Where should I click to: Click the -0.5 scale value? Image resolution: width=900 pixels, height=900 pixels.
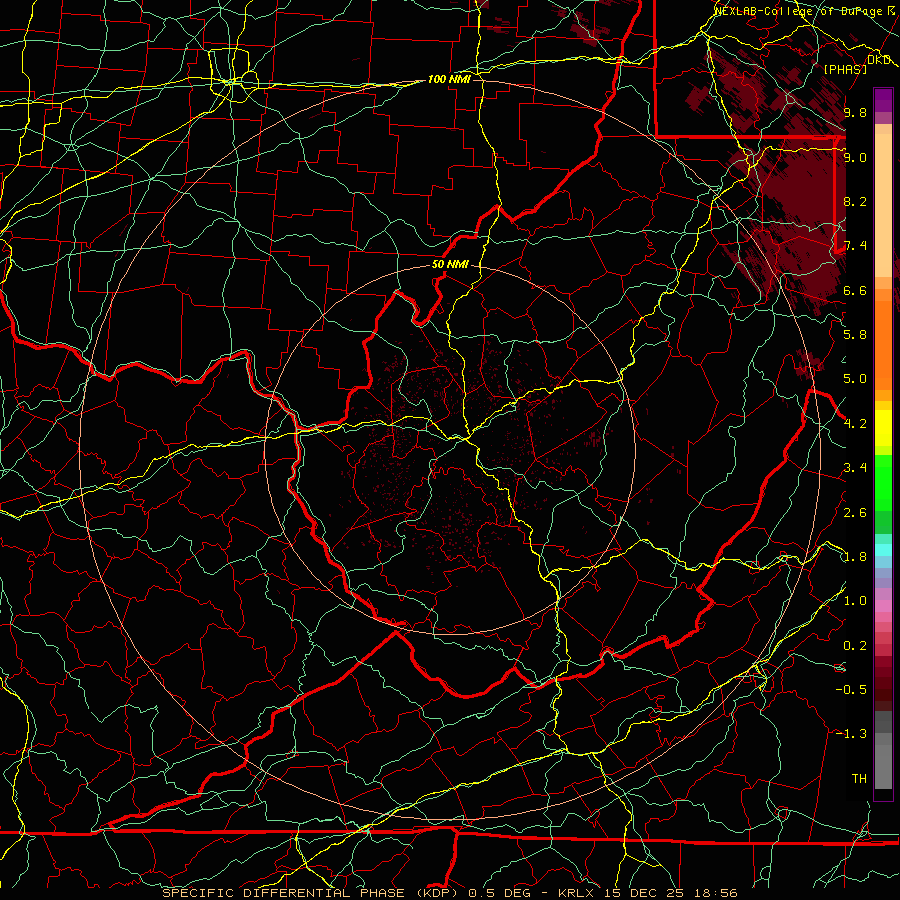coord(850,690)
